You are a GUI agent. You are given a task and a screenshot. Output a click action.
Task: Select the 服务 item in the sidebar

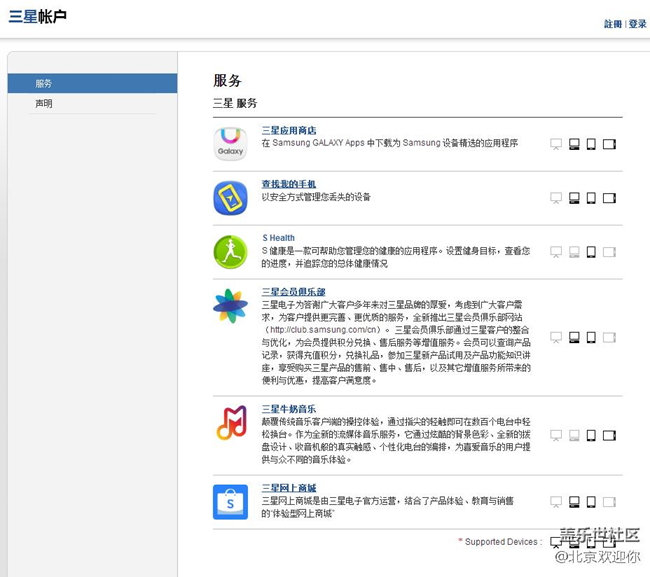pos(92,83)
